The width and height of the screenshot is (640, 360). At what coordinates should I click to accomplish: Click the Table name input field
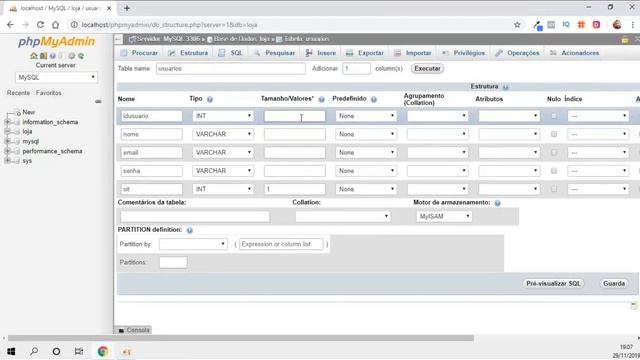pyautogui.click(x=231, y=69)
